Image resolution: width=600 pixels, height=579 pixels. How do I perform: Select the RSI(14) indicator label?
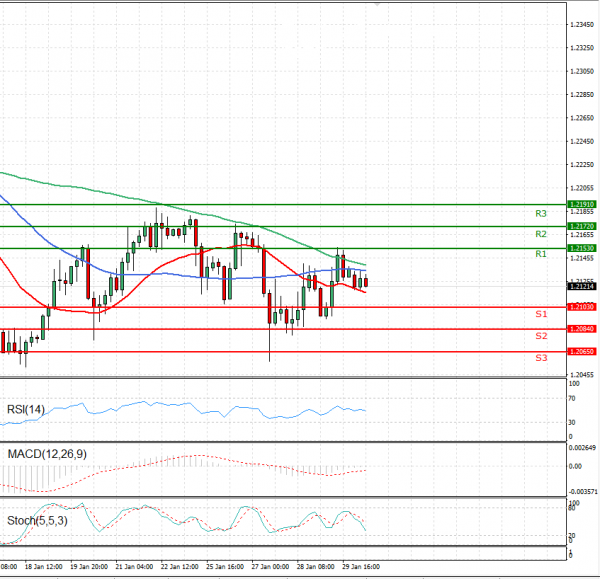tap(26, 408)
